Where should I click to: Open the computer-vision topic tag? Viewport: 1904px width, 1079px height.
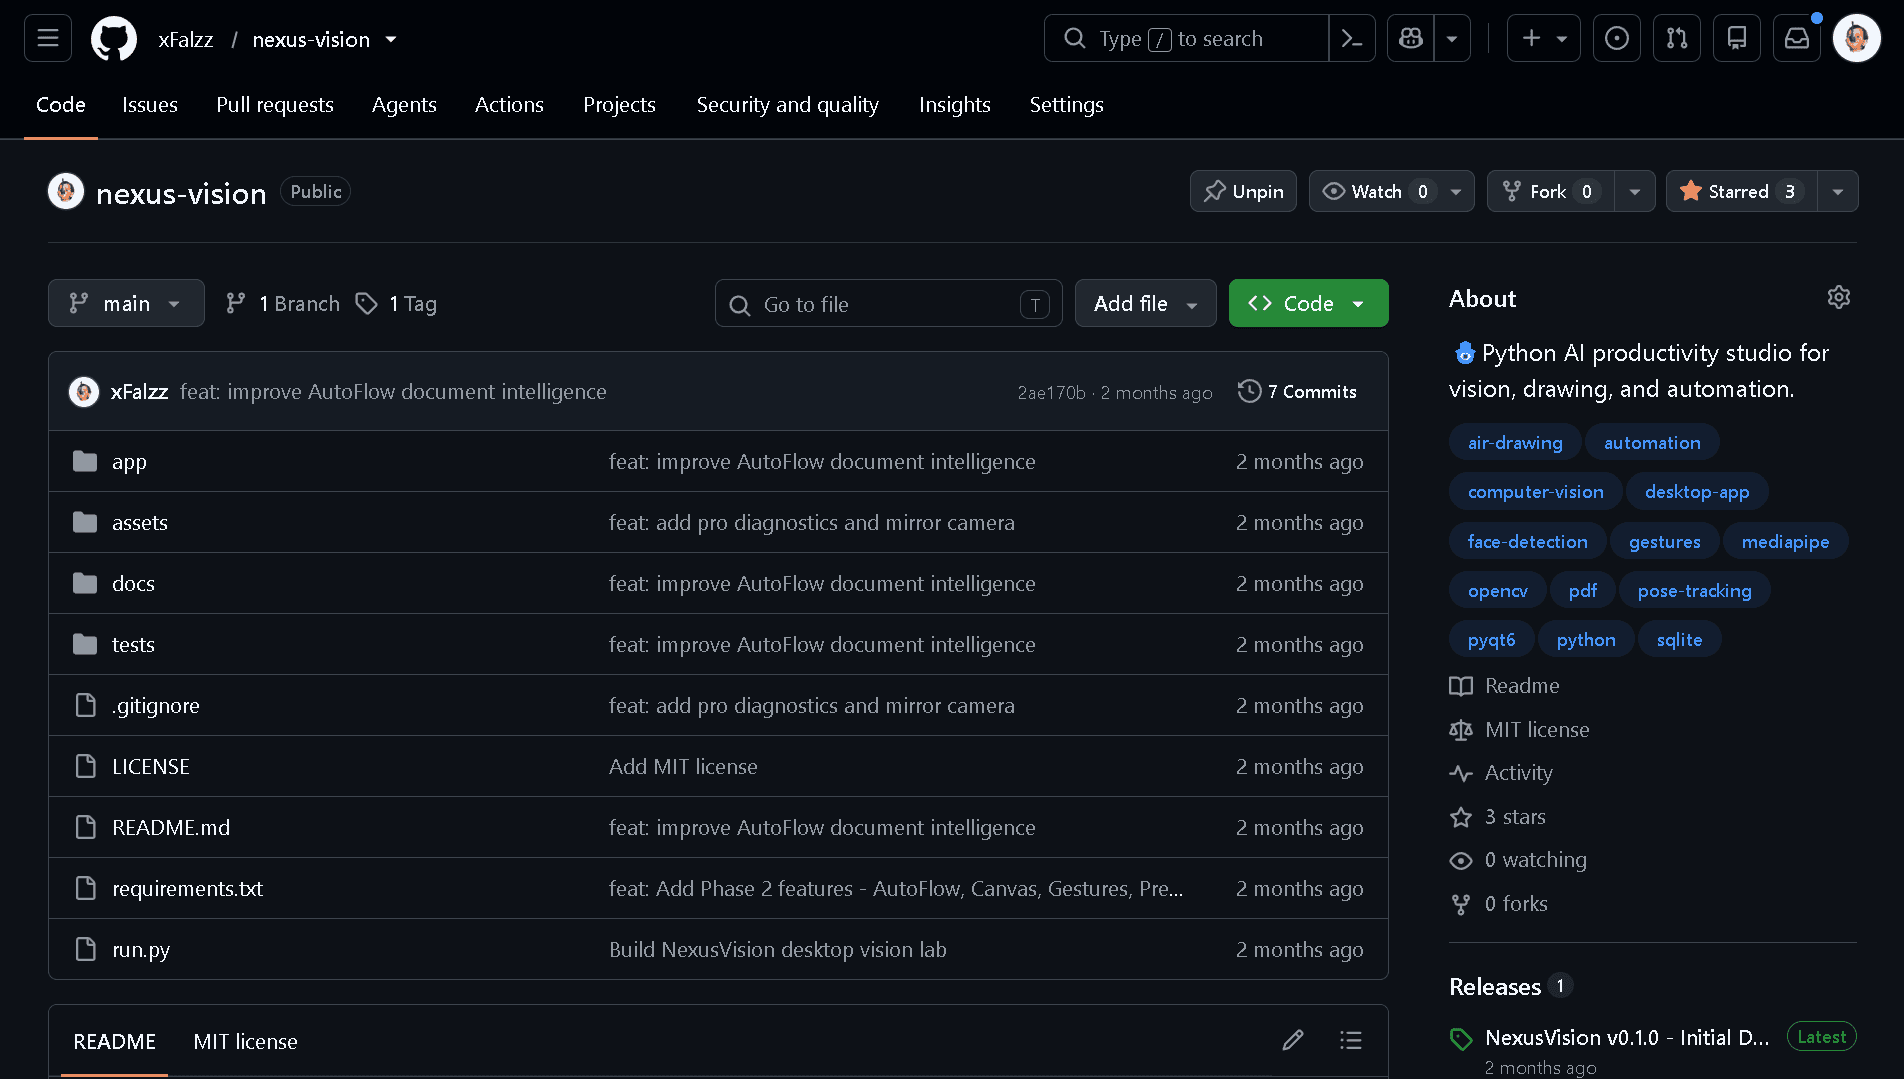click(1536, 492)
